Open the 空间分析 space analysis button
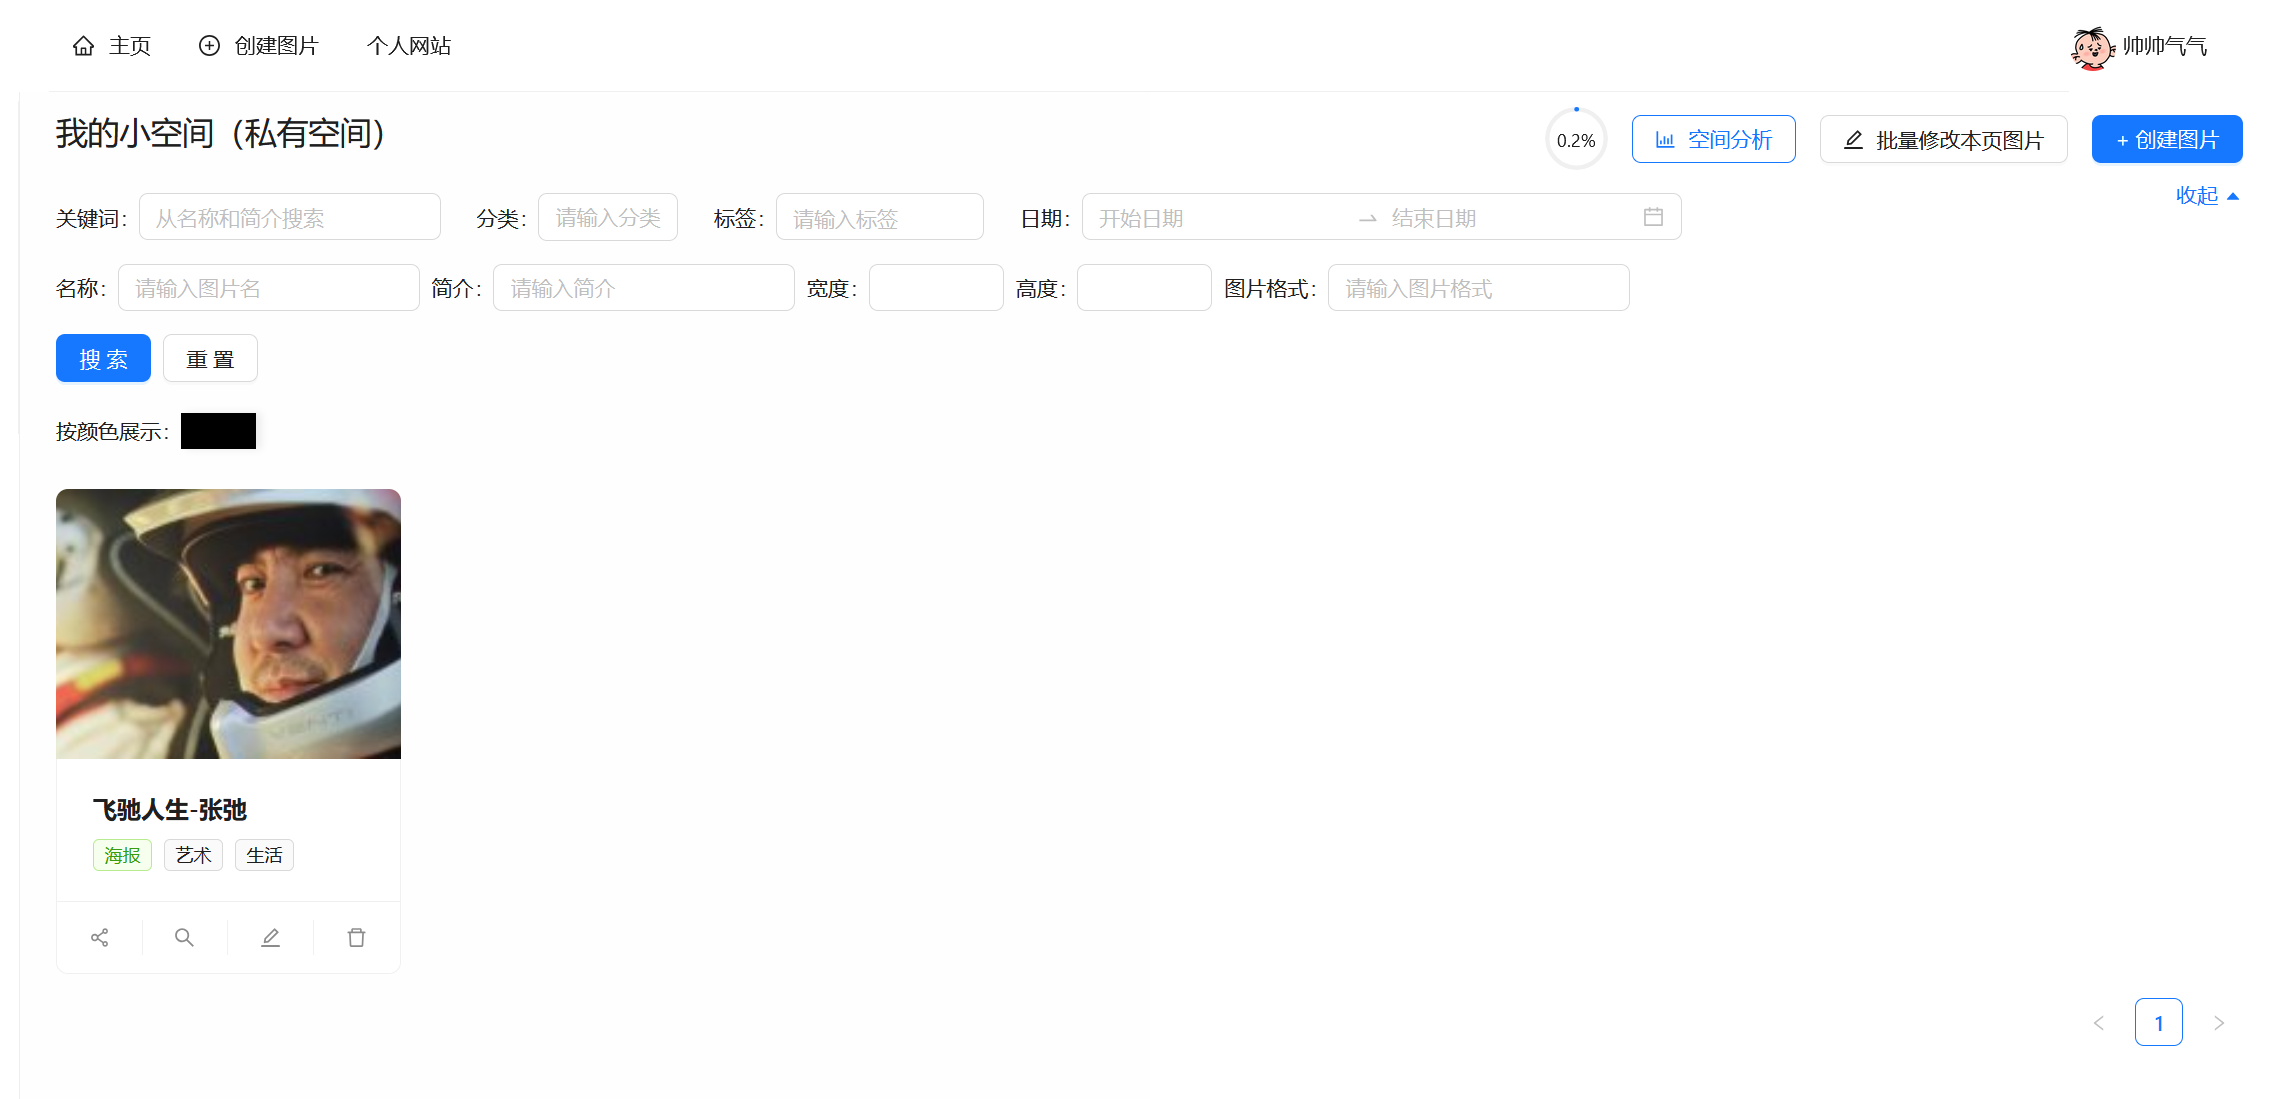2272x1099 pixels. pyautogui.click(x=1713, y=139)
